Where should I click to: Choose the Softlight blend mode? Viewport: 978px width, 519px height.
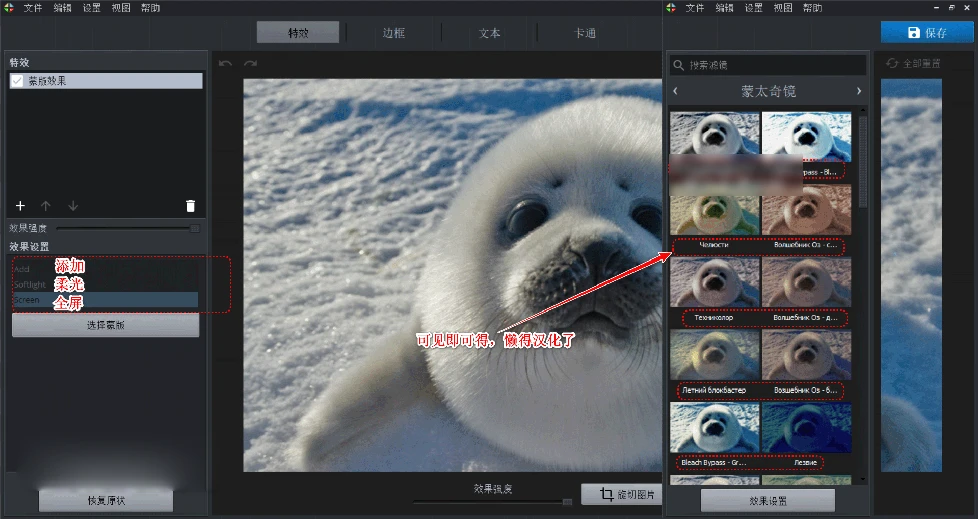(x=105, y=284)
